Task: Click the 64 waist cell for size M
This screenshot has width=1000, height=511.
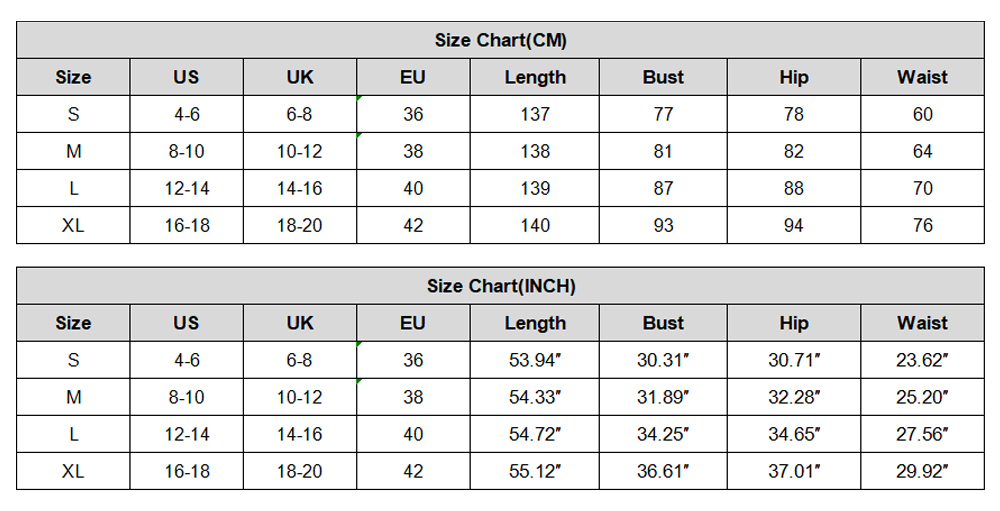Action: [922, 151]
